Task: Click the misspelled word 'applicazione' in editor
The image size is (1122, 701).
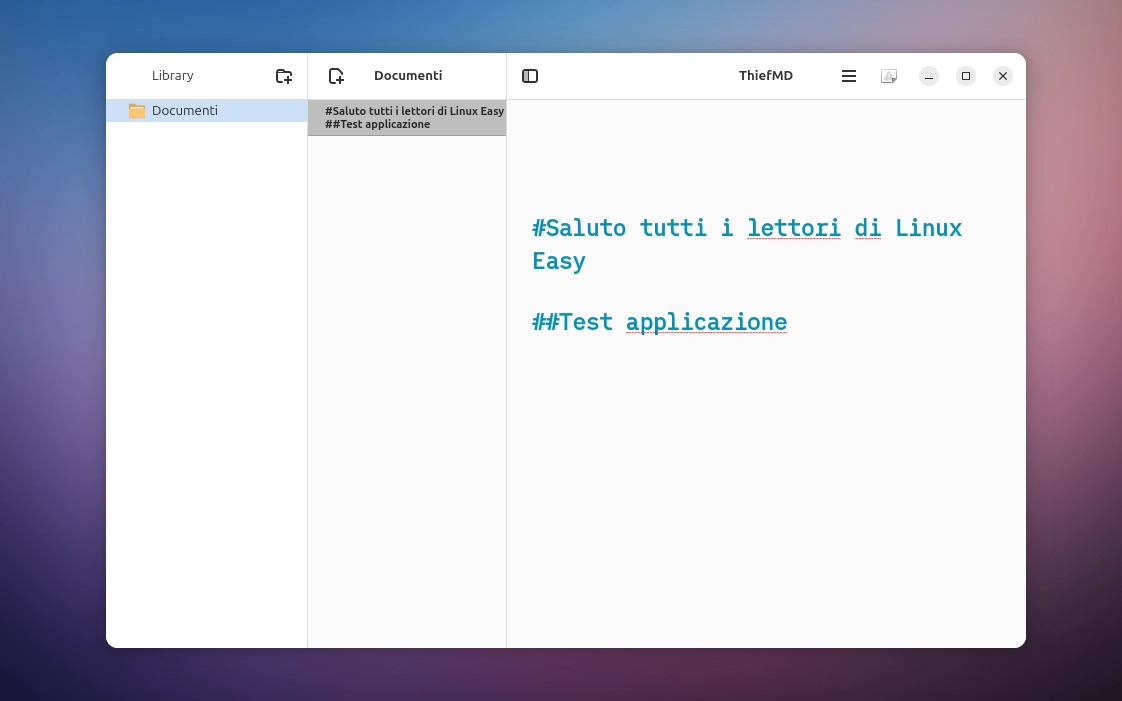Action: [x=706, y=322]
